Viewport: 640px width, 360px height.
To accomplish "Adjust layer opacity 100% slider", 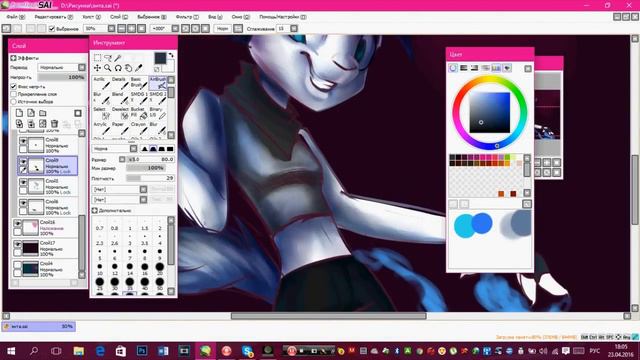I will (x=61, y=77).
